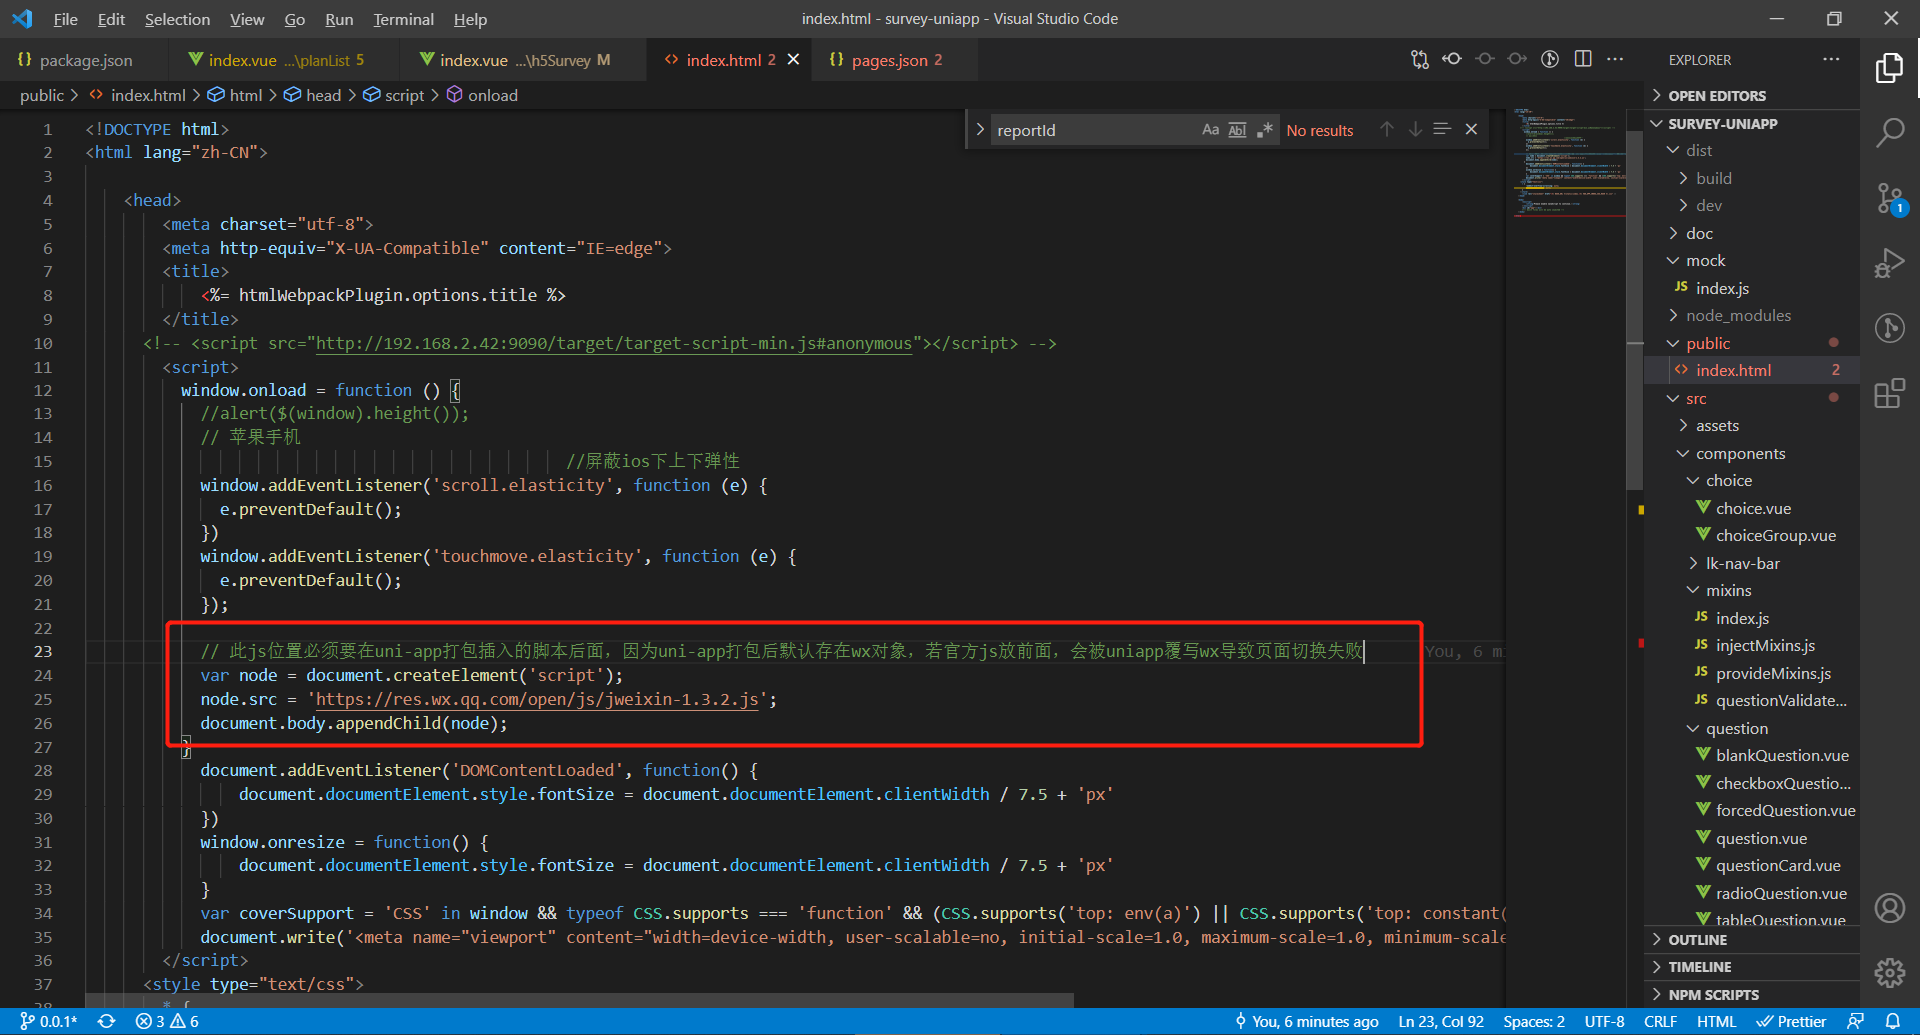Open errors and warnings count in status bar
1920x1035 pixels.
click(x=168, y=1021)
